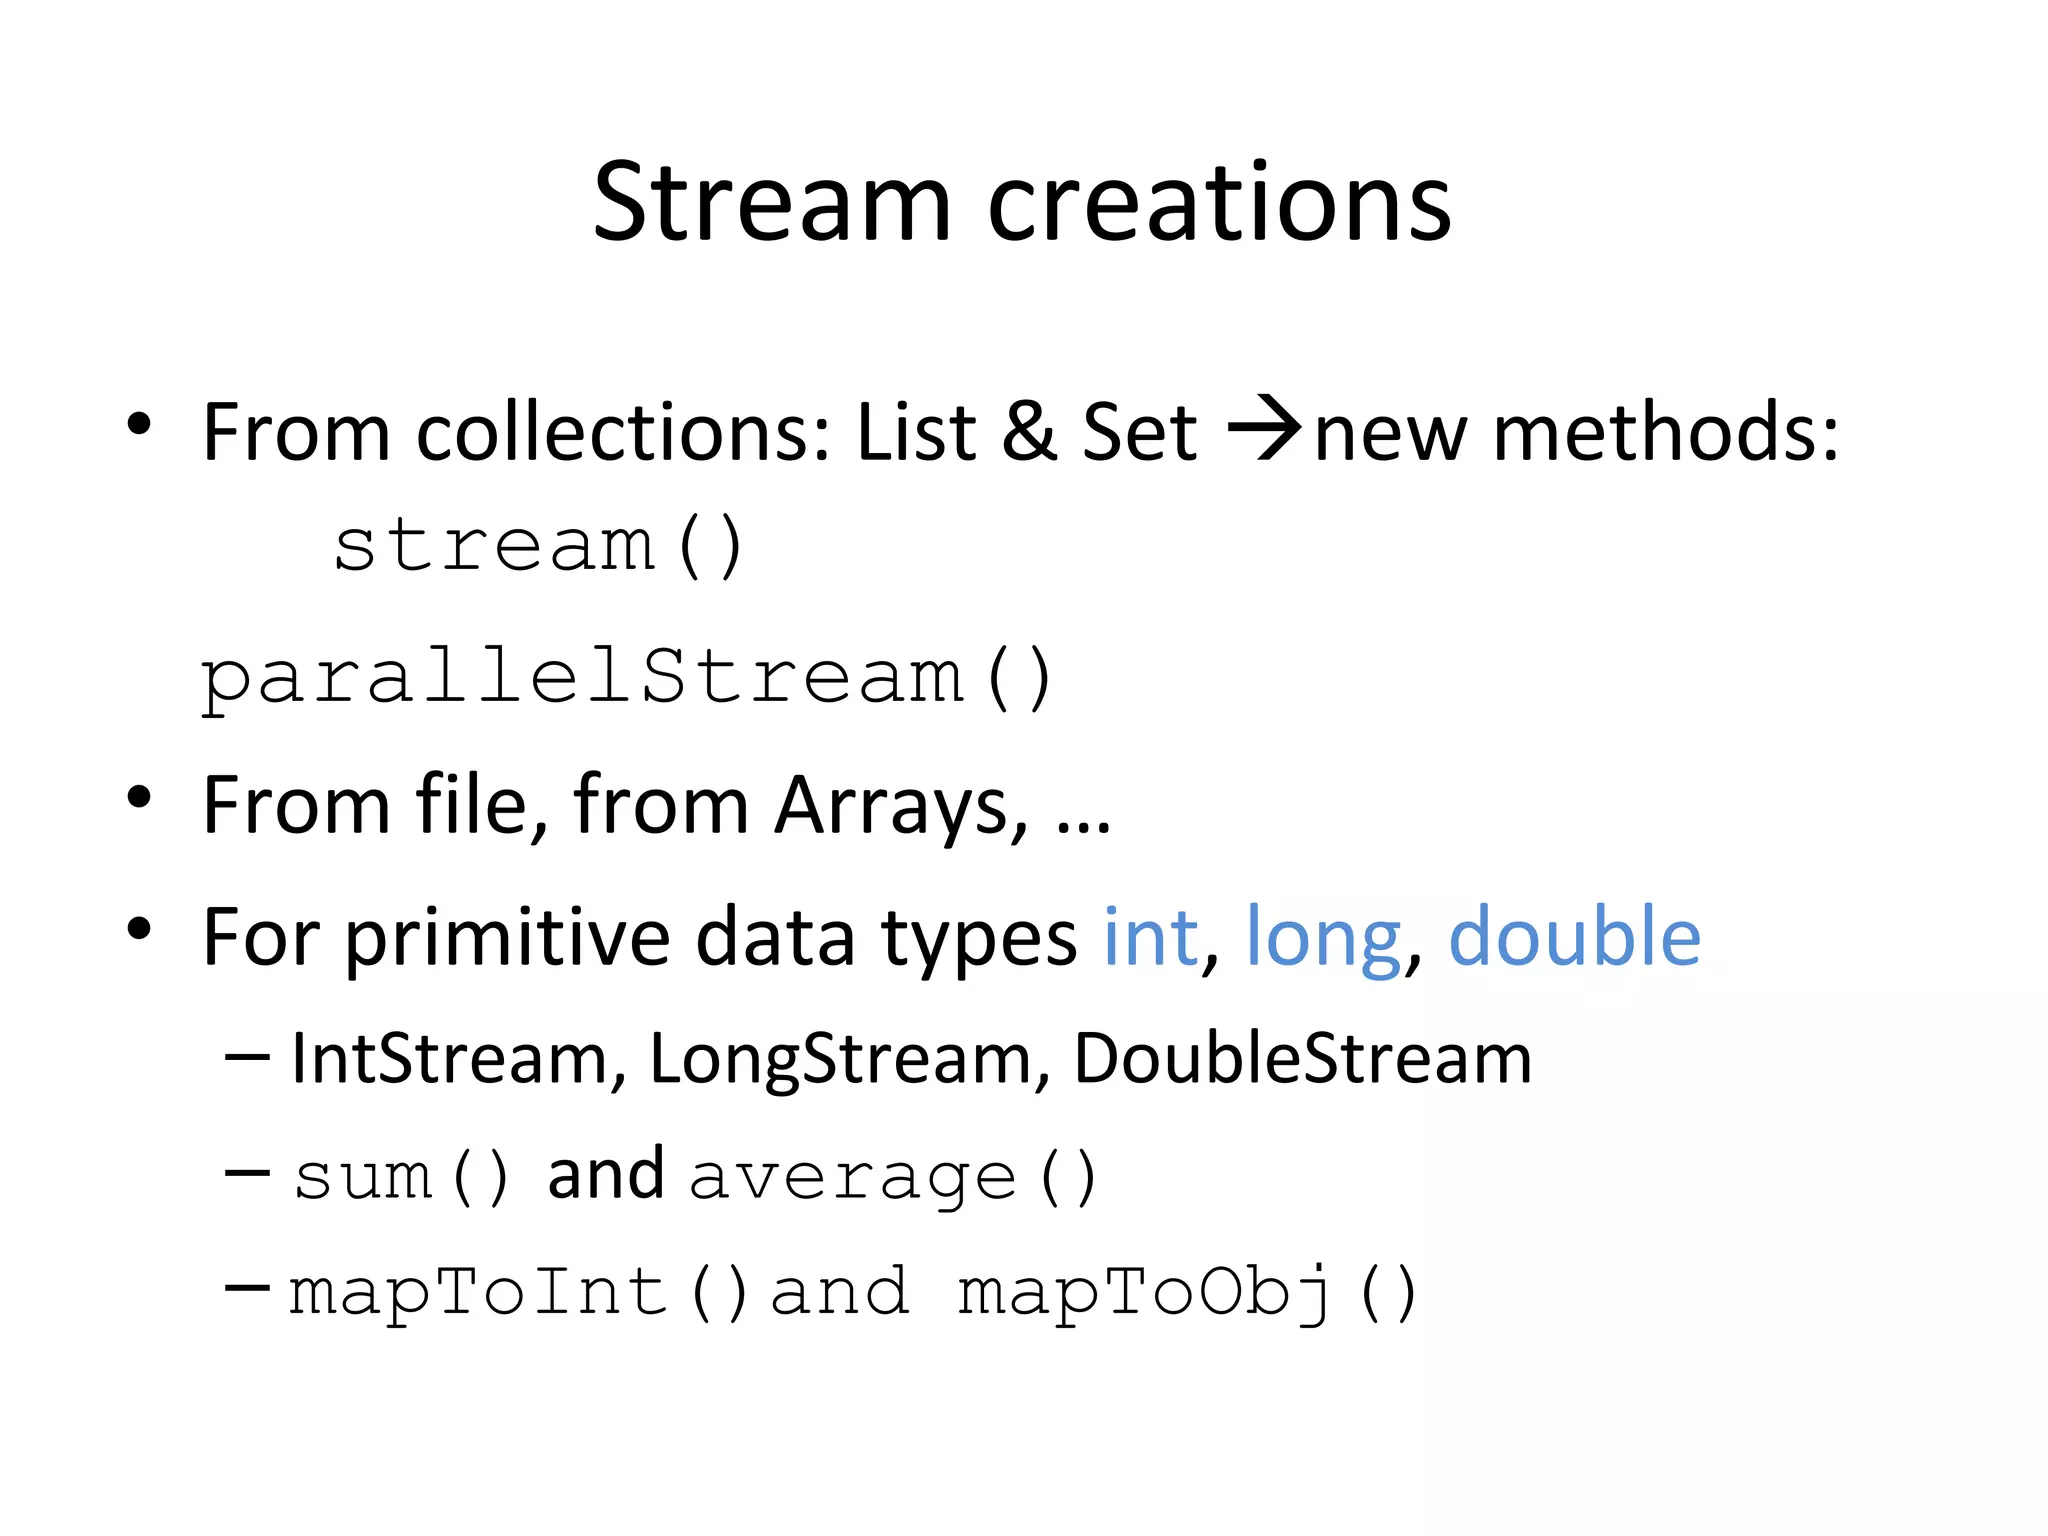Click the bullet before 'From file, from Arrays'
This screenshot has height=1536, width=2048.
(139, 797)
